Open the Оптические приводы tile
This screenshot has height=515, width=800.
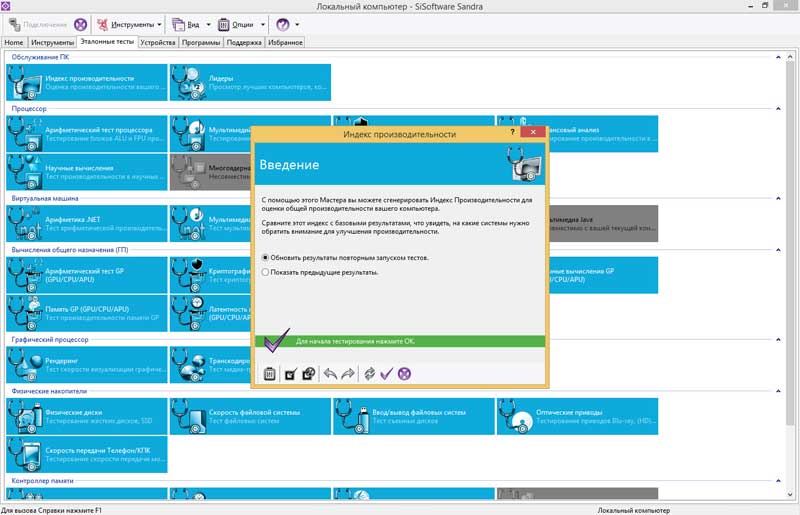point(578,416)
